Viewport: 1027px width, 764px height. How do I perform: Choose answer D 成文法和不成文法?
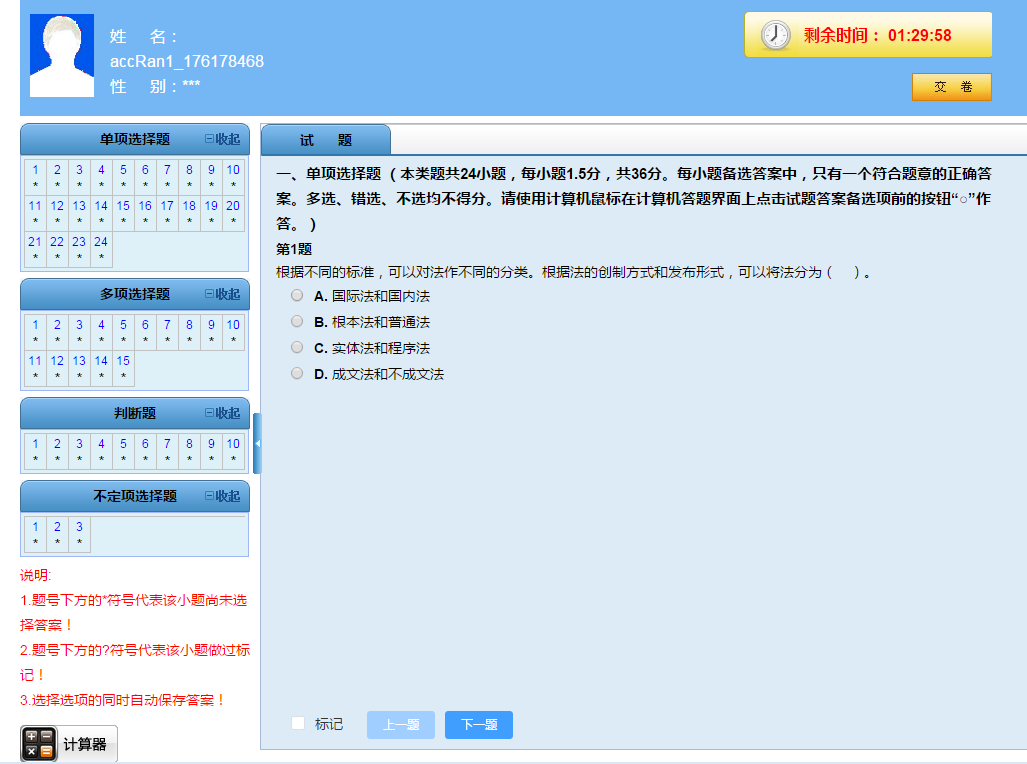pyautogui.click(x=297, y=372)
